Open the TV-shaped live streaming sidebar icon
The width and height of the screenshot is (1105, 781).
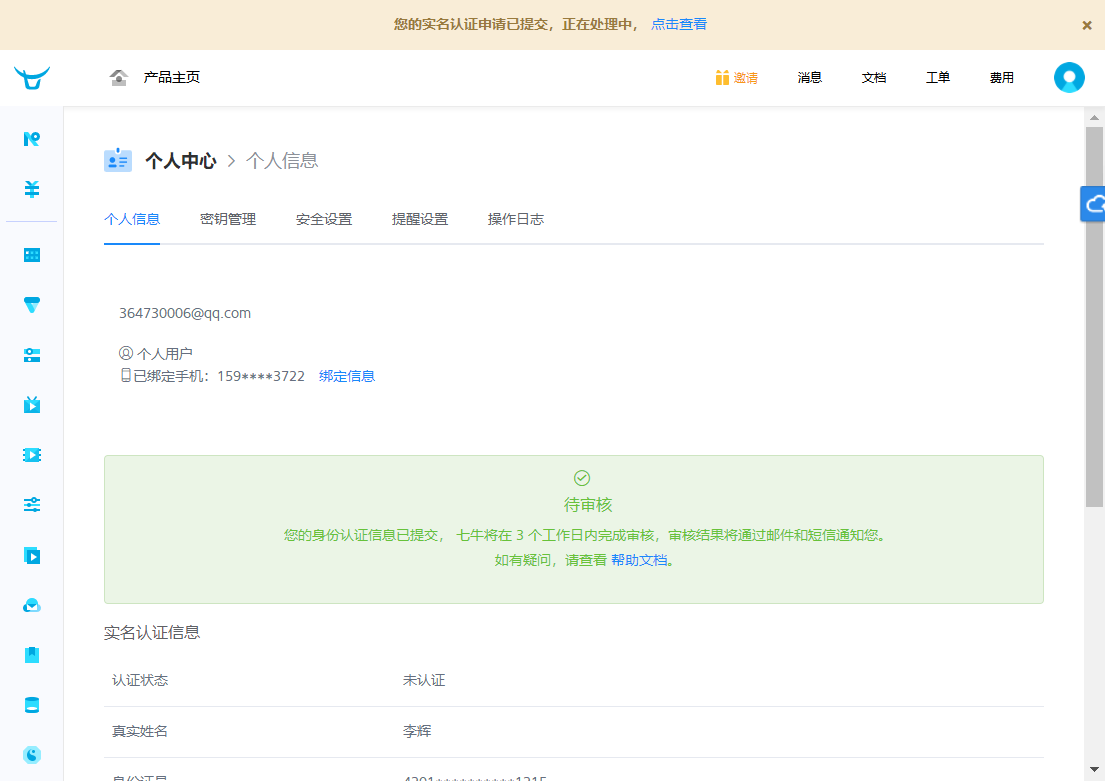[31, 405]
